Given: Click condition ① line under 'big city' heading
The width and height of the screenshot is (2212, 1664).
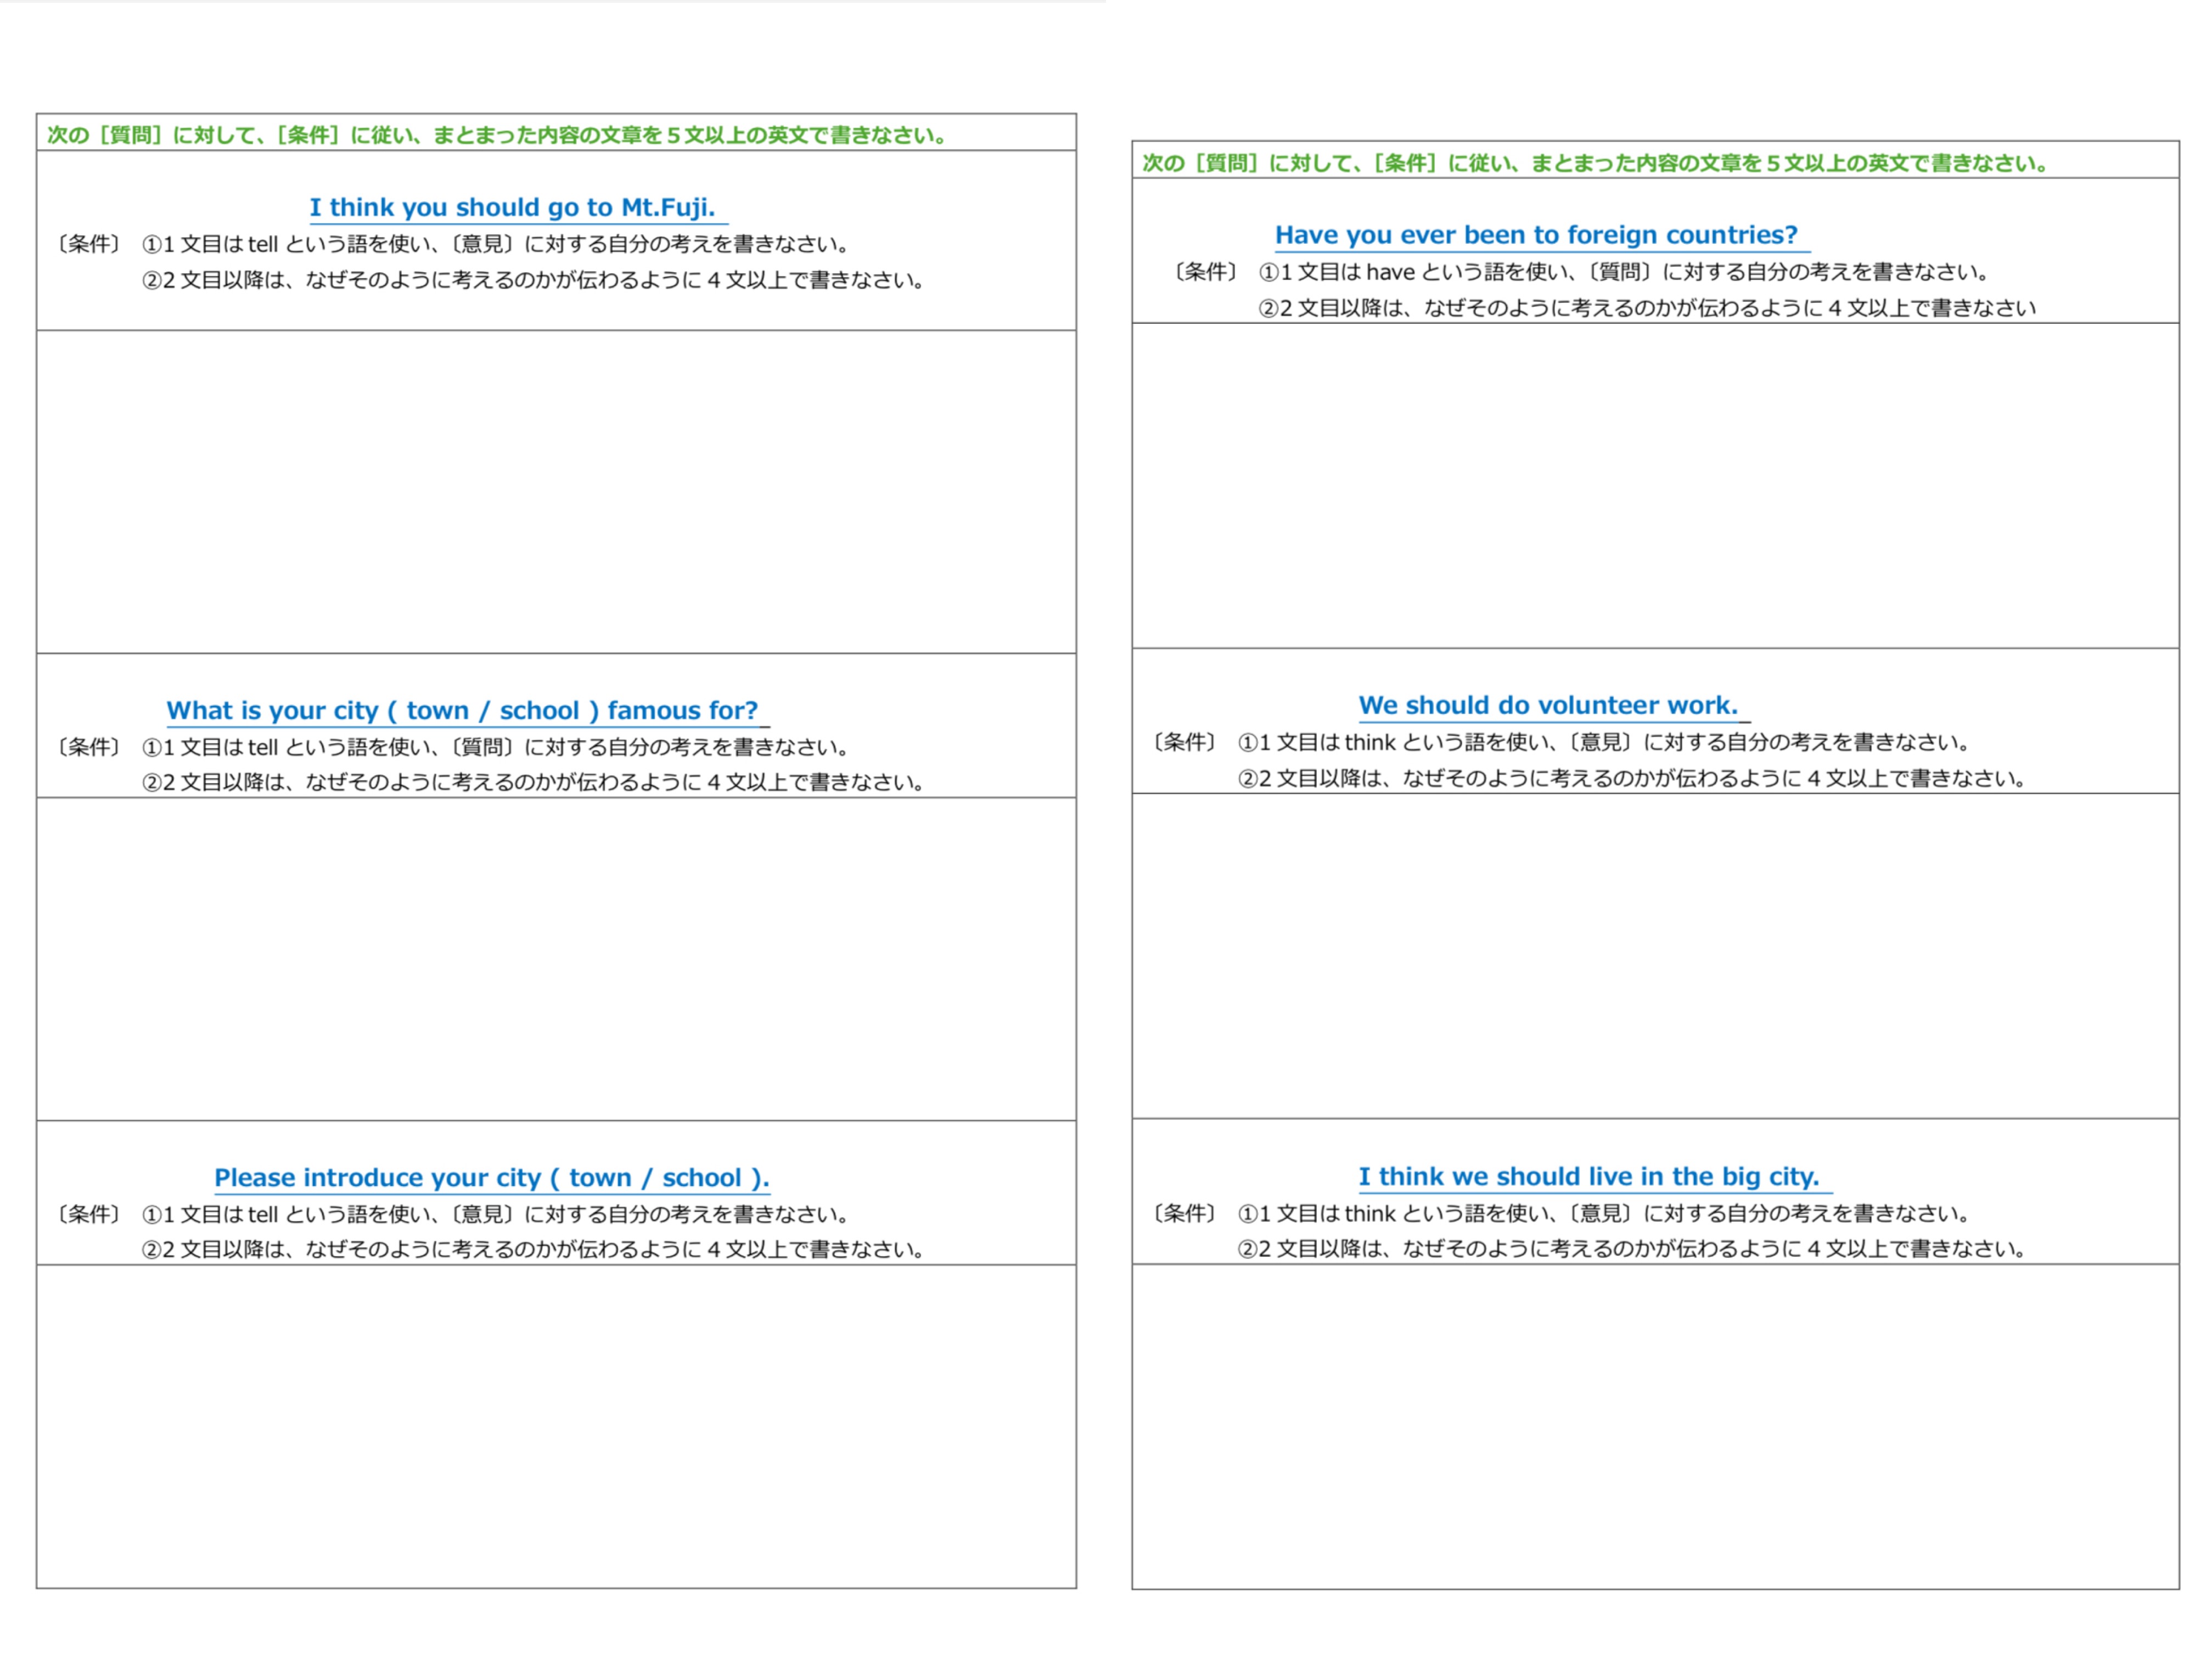Looking at the screenshot, I should click(x=1604, y=1213).
